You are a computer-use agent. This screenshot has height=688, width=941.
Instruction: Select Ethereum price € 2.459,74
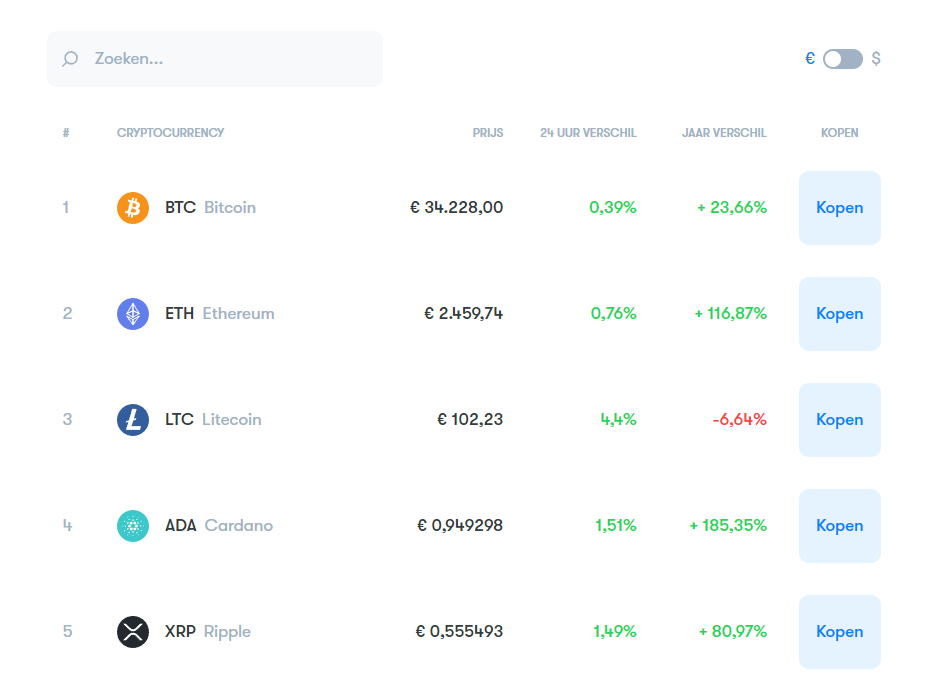(x=464, y=314)
